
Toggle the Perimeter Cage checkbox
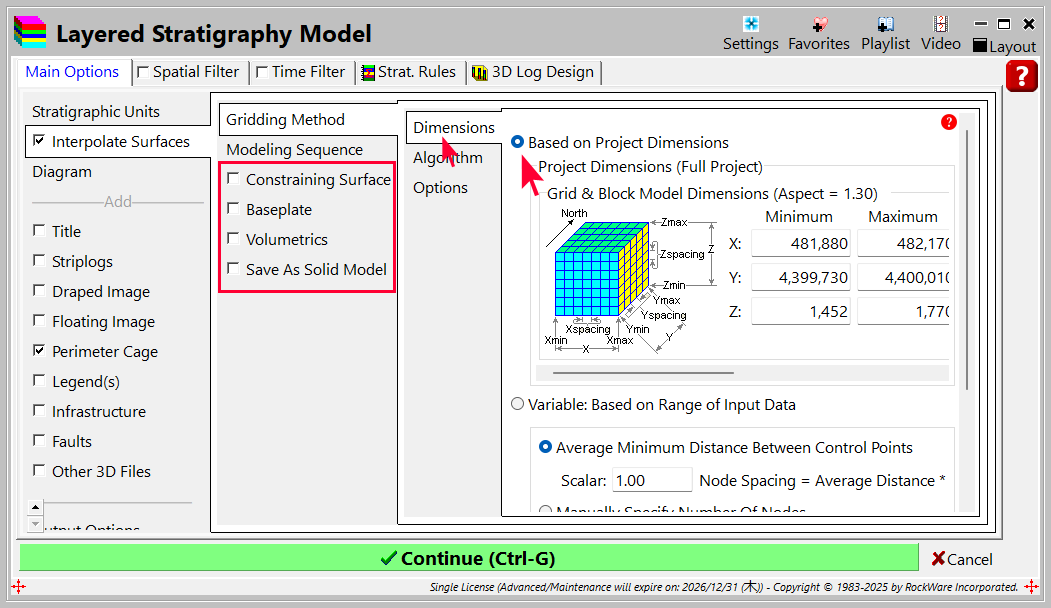pyautogui.click(x=39, y=351)
